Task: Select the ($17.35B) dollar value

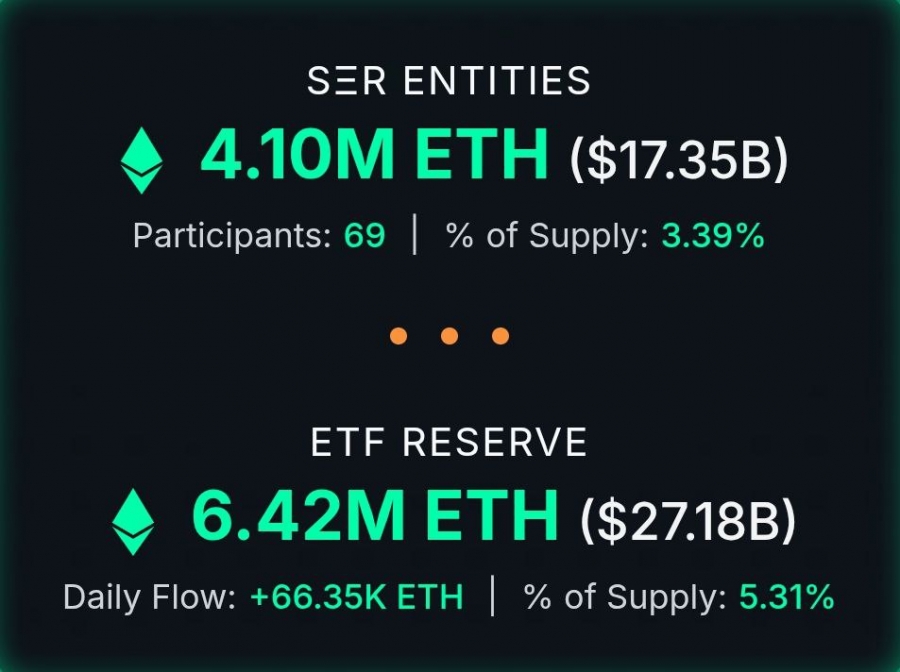Action: pyautogui.click(x=679, y=160)
